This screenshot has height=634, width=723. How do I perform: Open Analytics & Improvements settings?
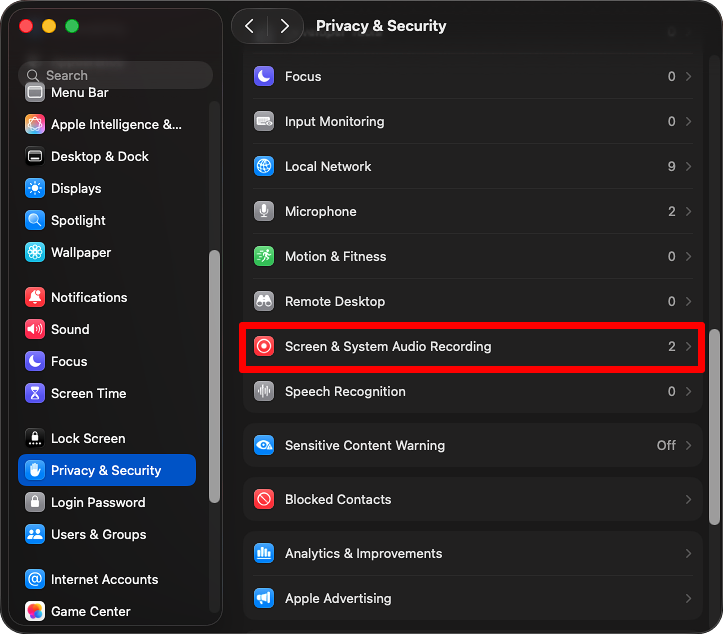click(473, 553)
